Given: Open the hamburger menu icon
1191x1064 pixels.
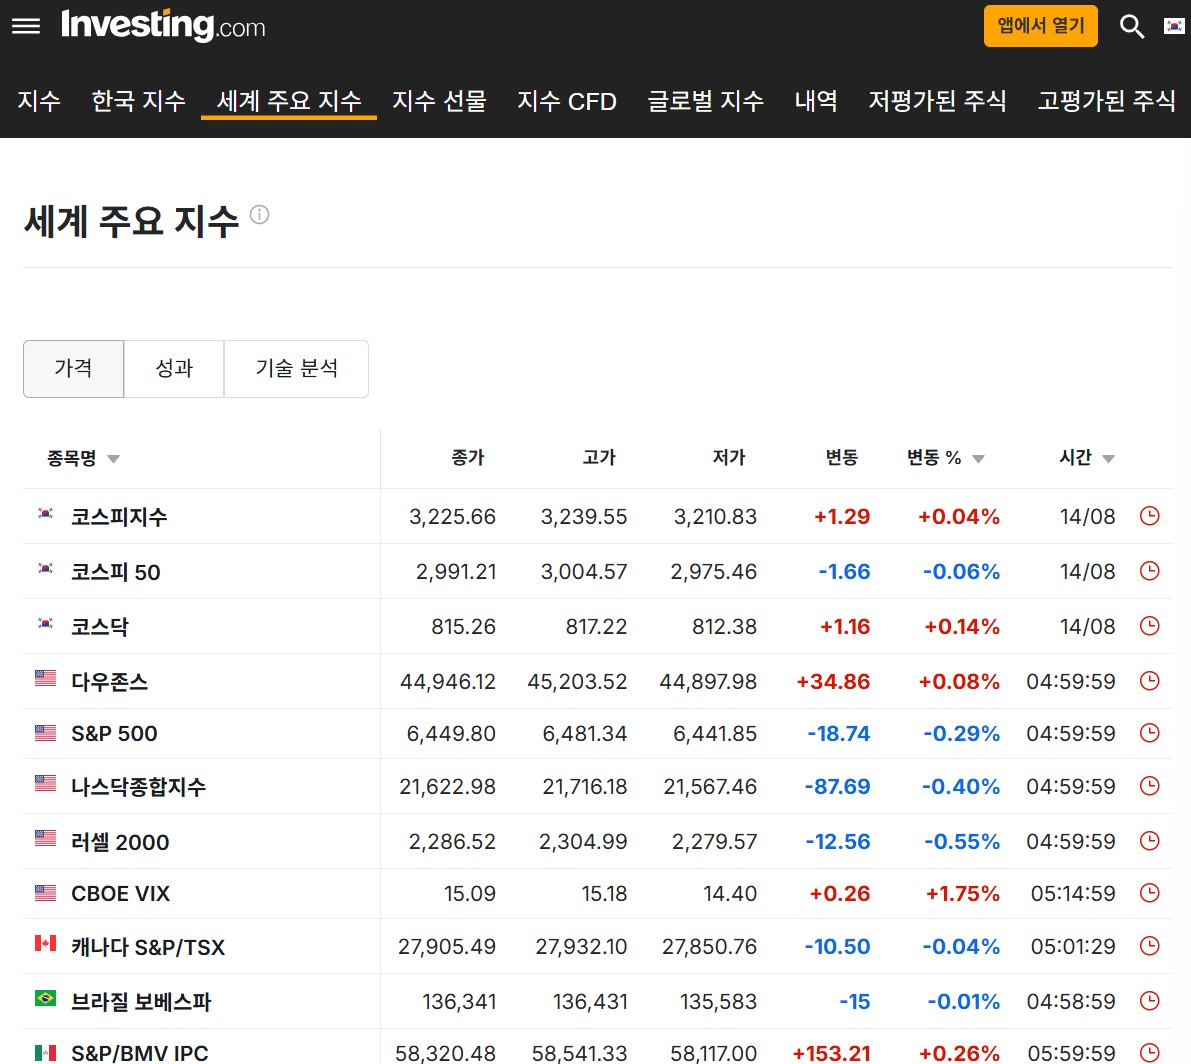Looking at the screenshot, I should click(26, 27).
